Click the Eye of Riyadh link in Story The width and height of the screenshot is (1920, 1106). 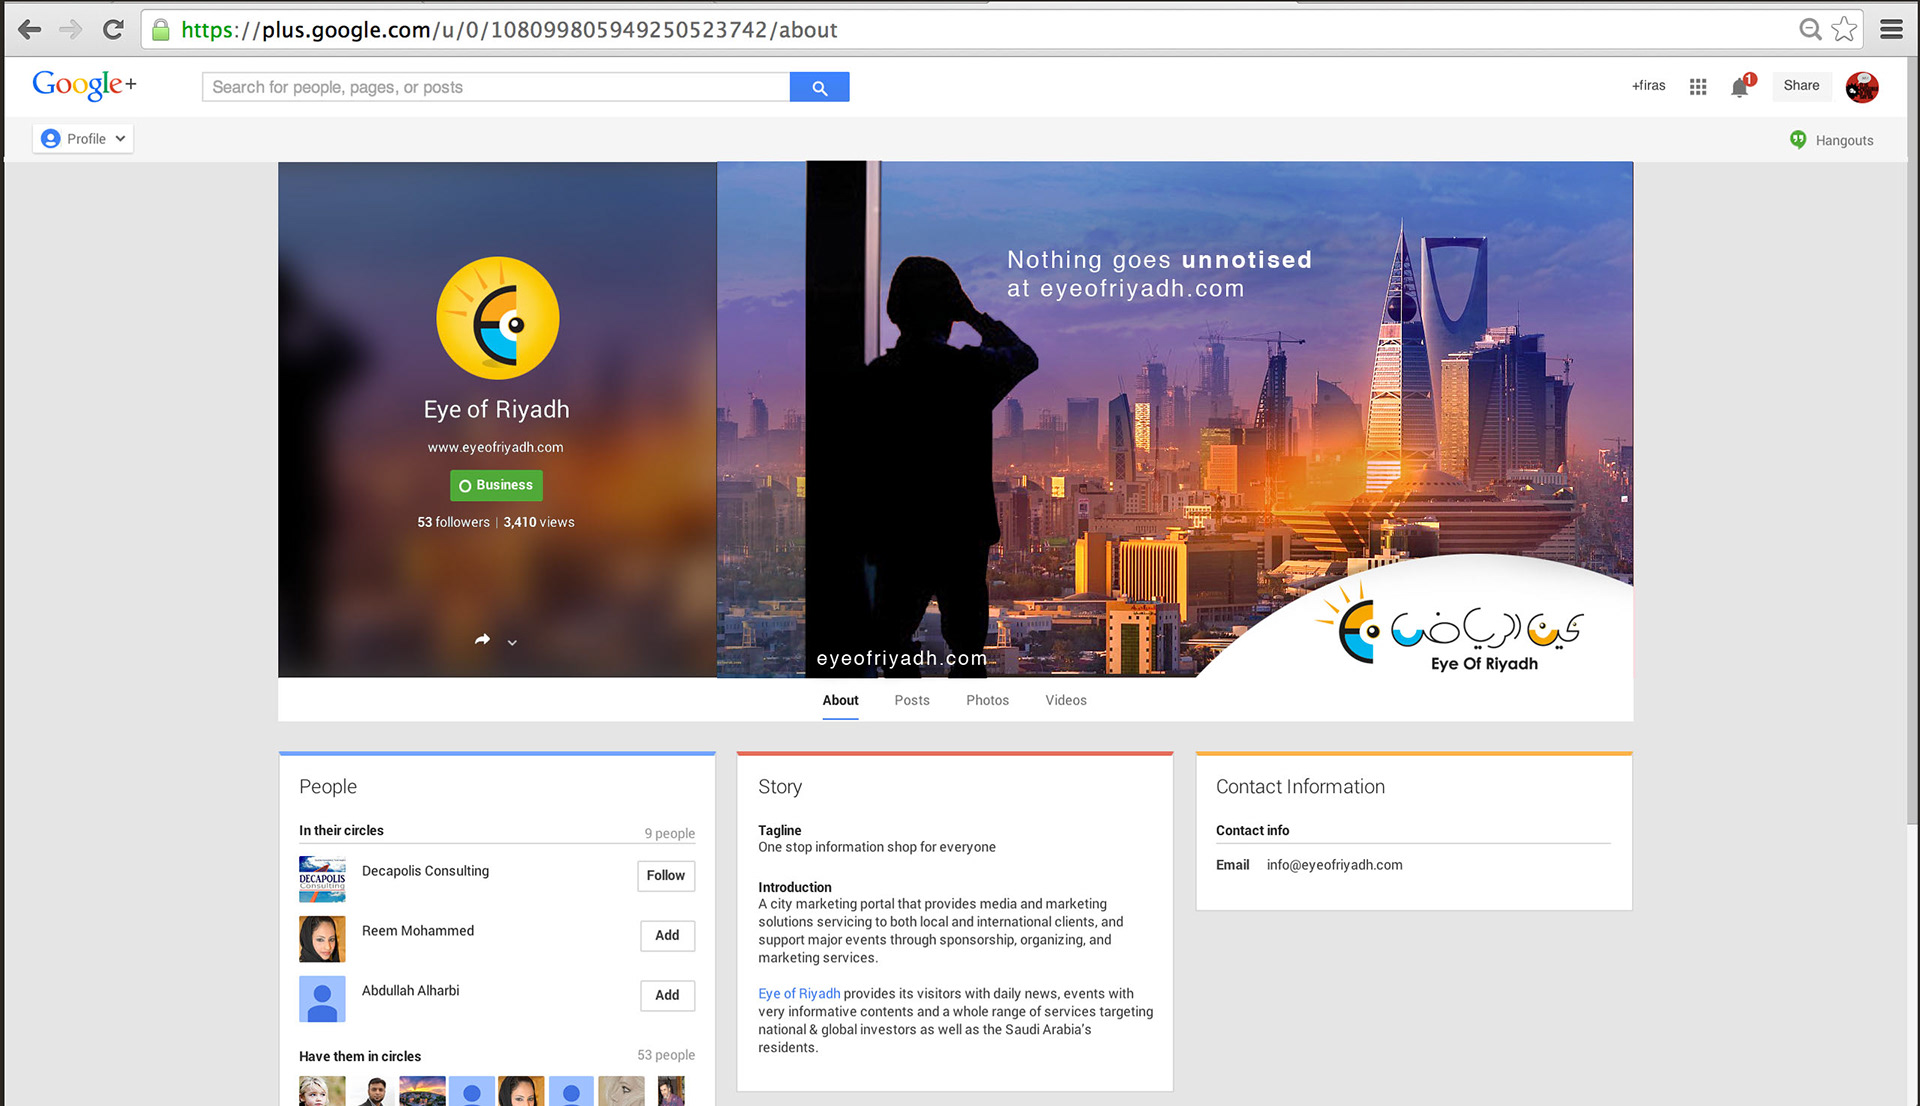tap(799, 994)
